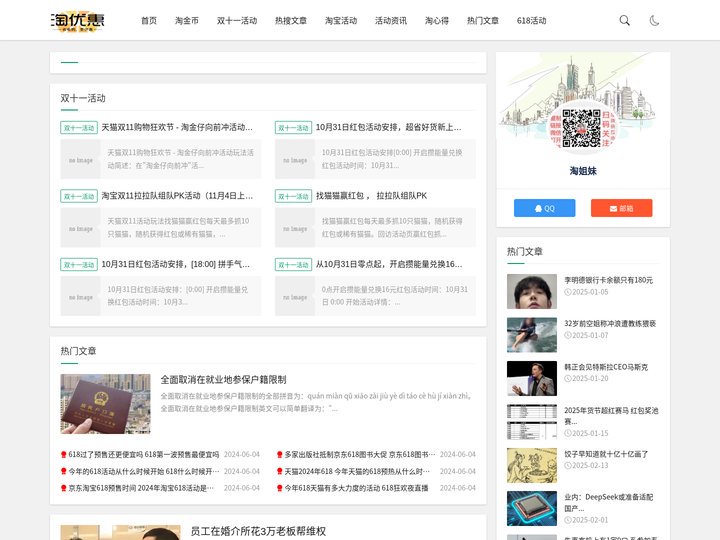Open the 活动资讯 menu item

(391, 20)
